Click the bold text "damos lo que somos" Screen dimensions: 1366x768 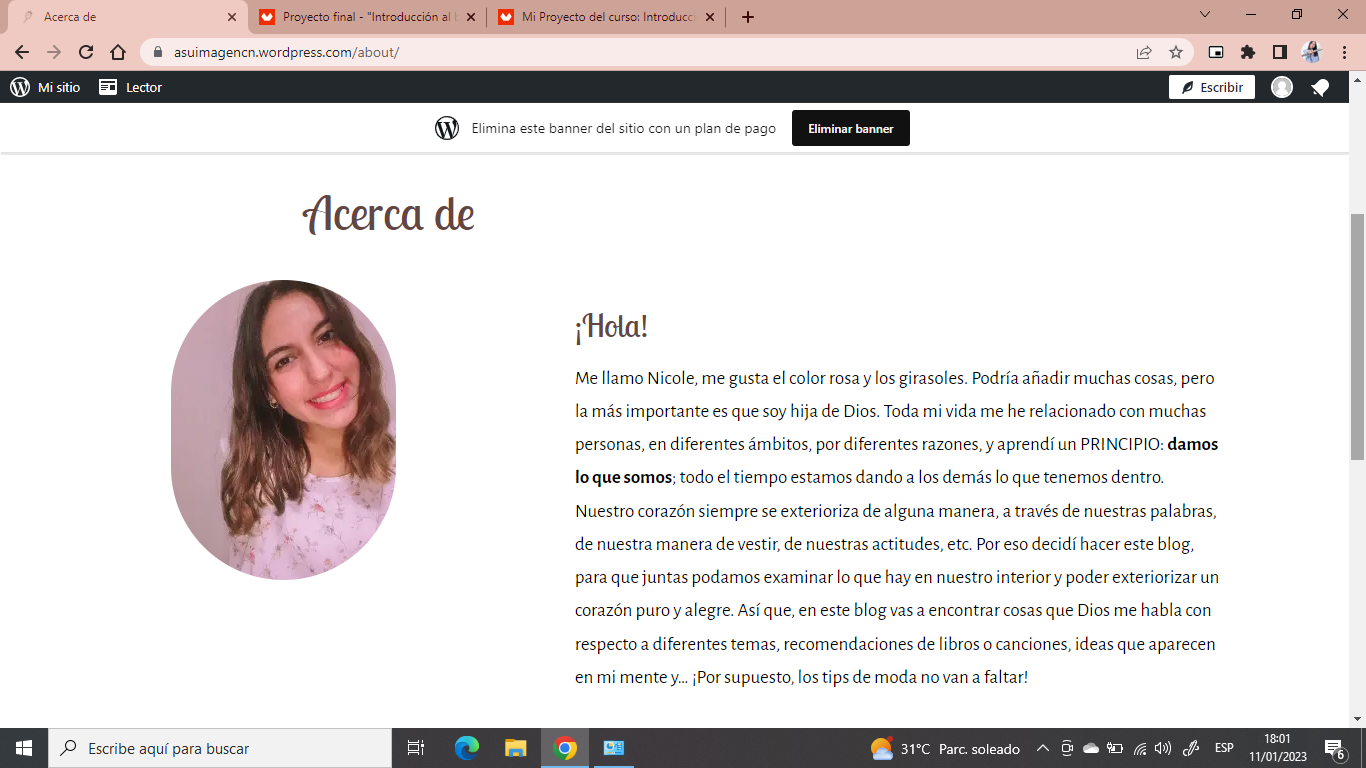[x=896, y=461]
